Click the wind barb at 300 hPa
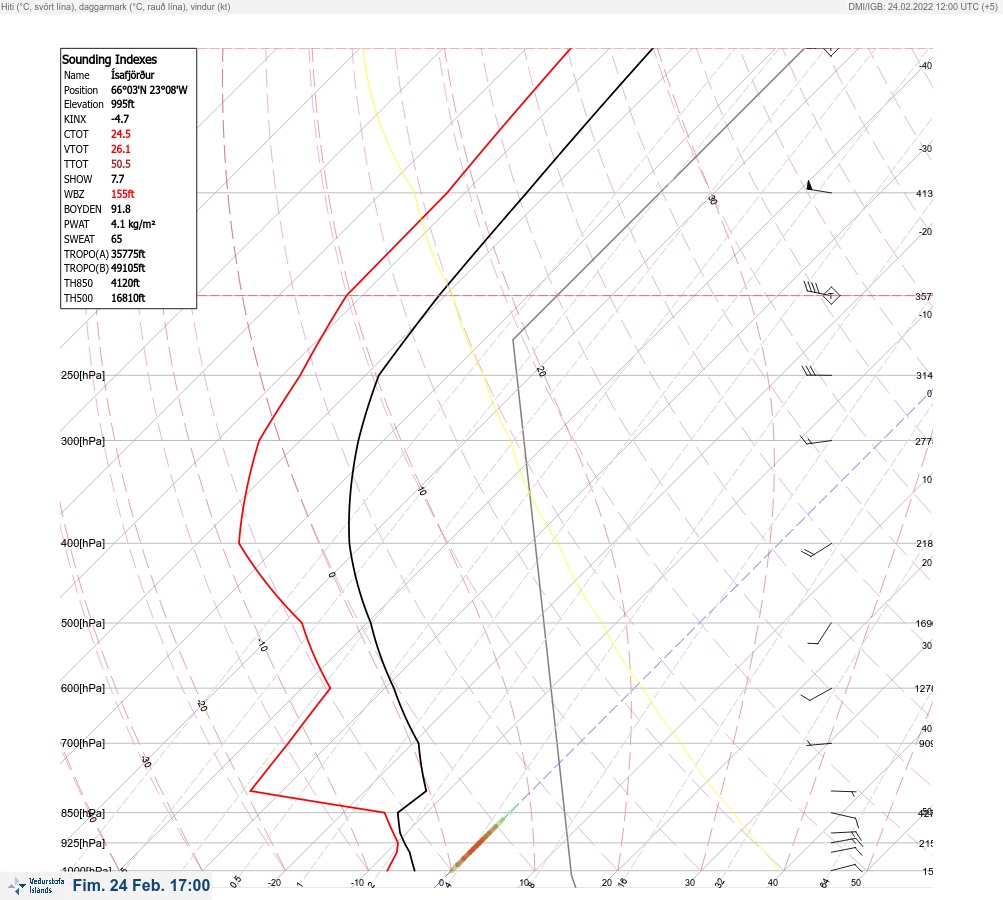Screen dimensions: 1003x900 (x=816, y=440)
